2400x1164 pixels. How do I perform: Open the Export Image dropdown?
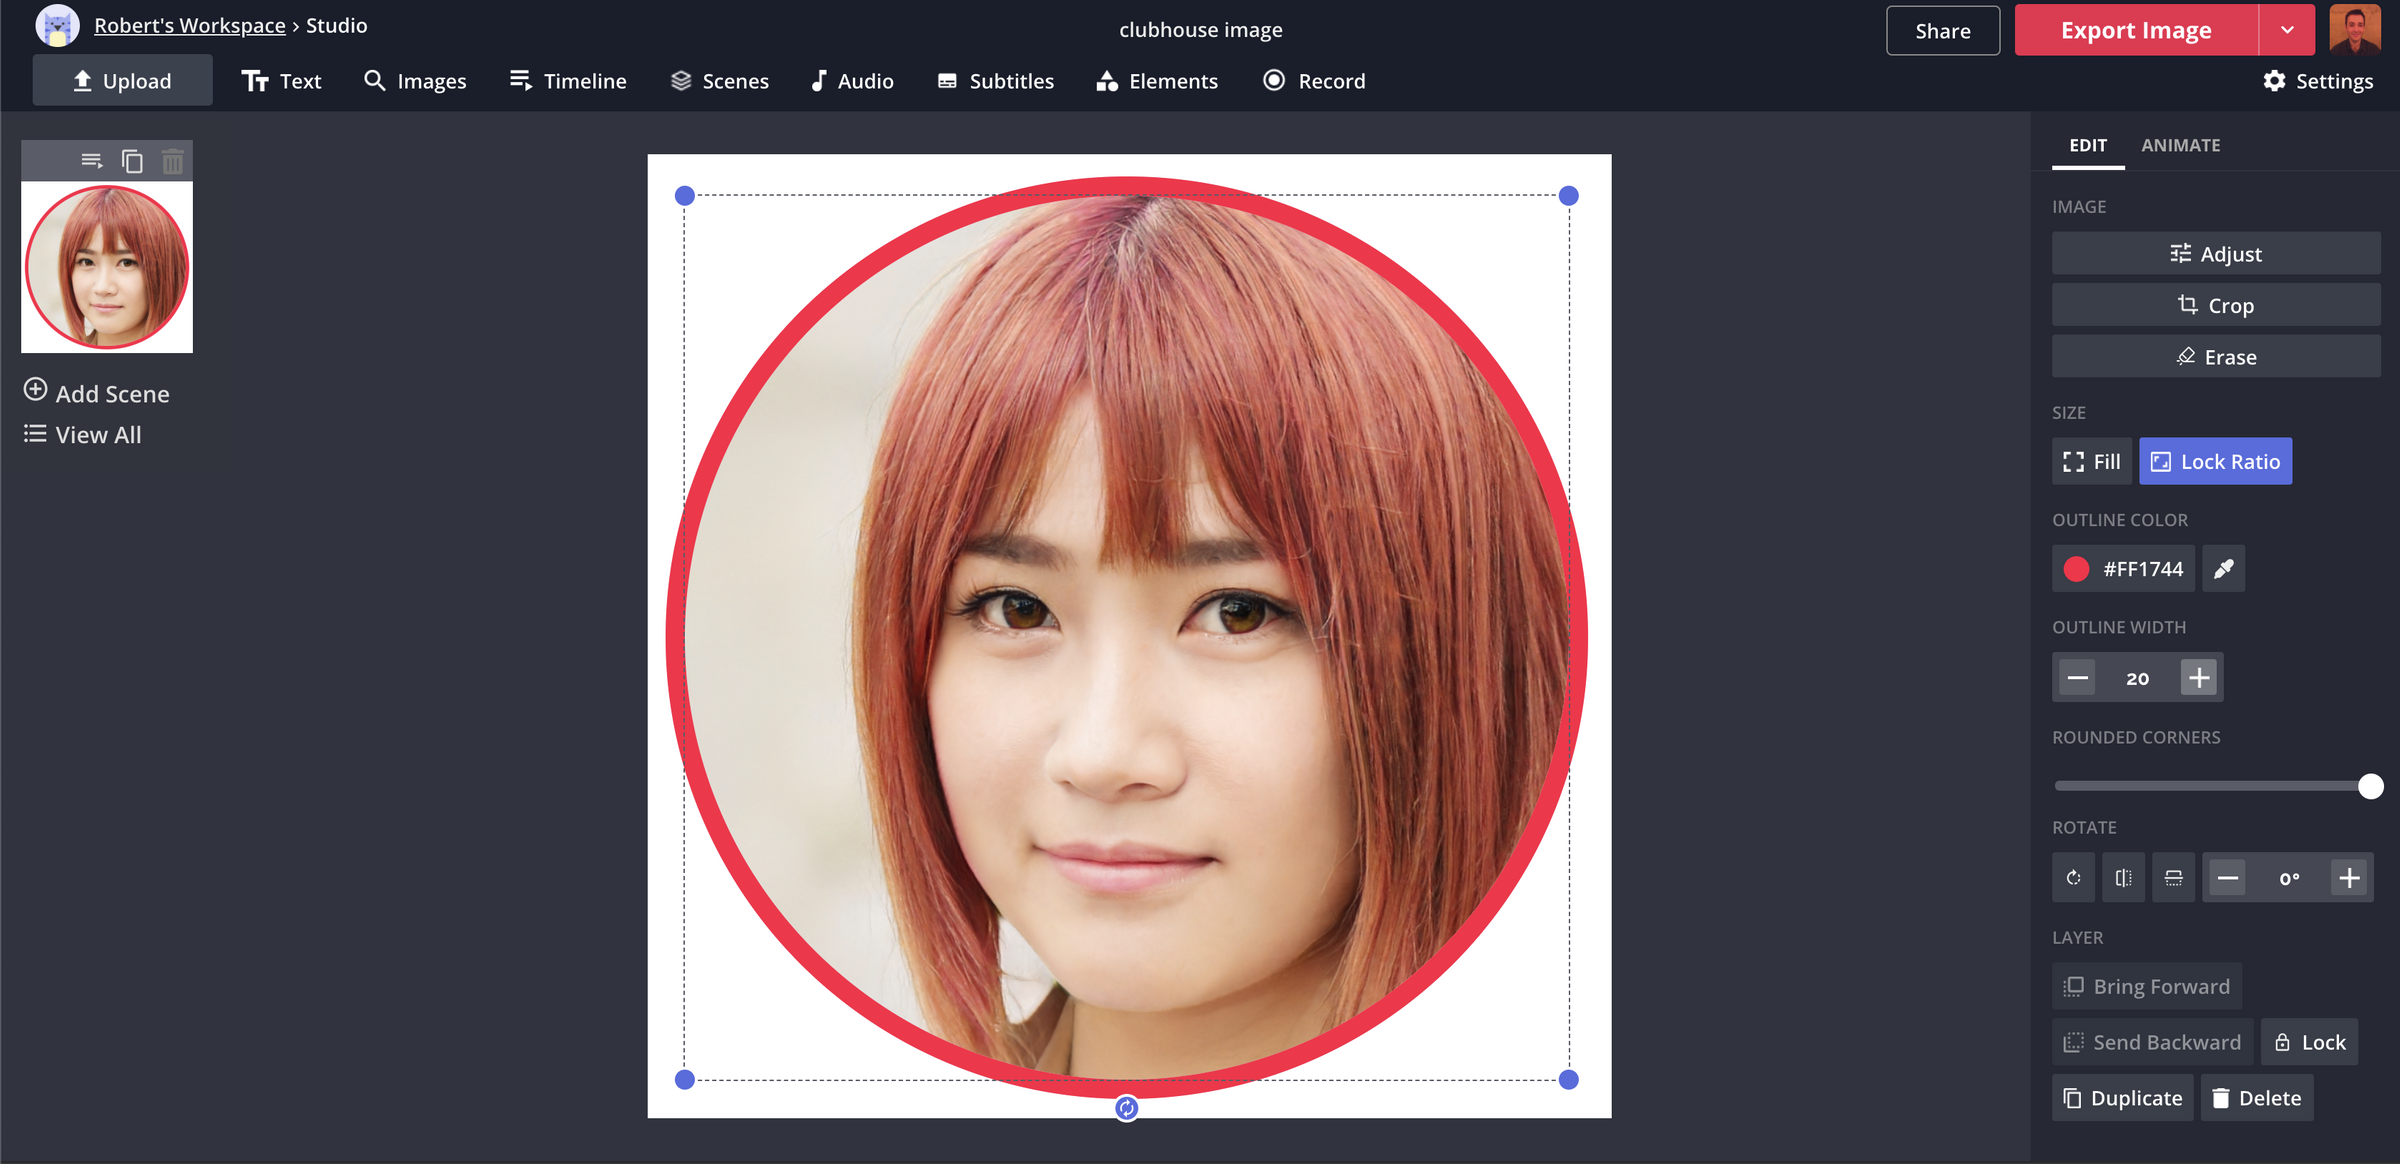[x=2287, y=29]
